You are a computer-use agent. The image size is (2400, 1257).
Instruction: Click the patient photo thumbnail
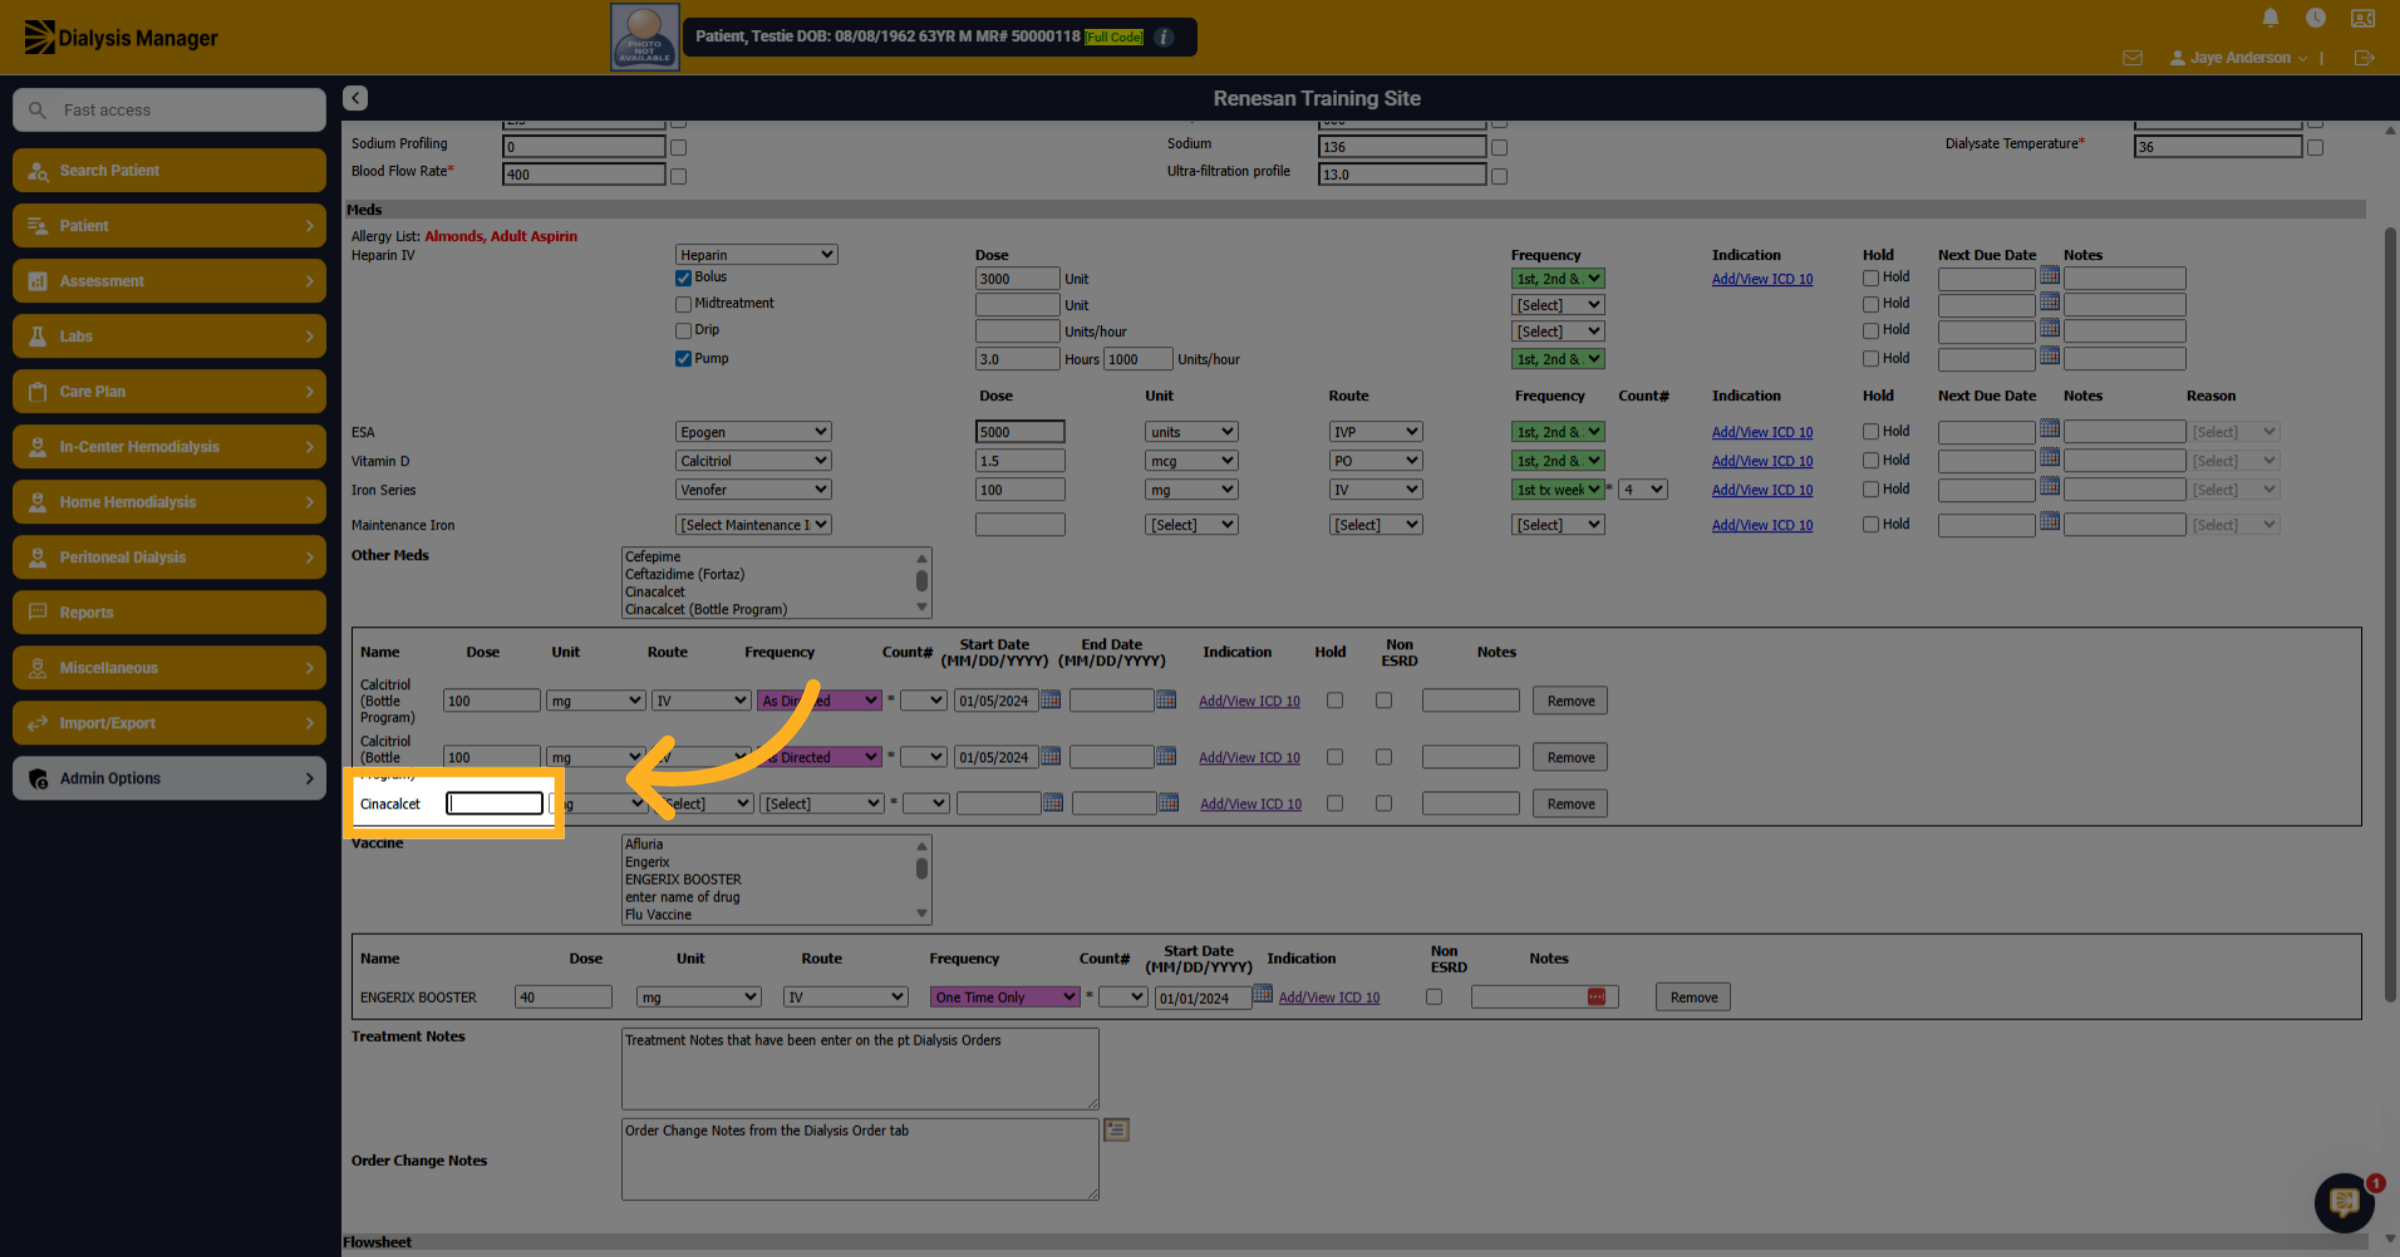(x=645, y=37)
